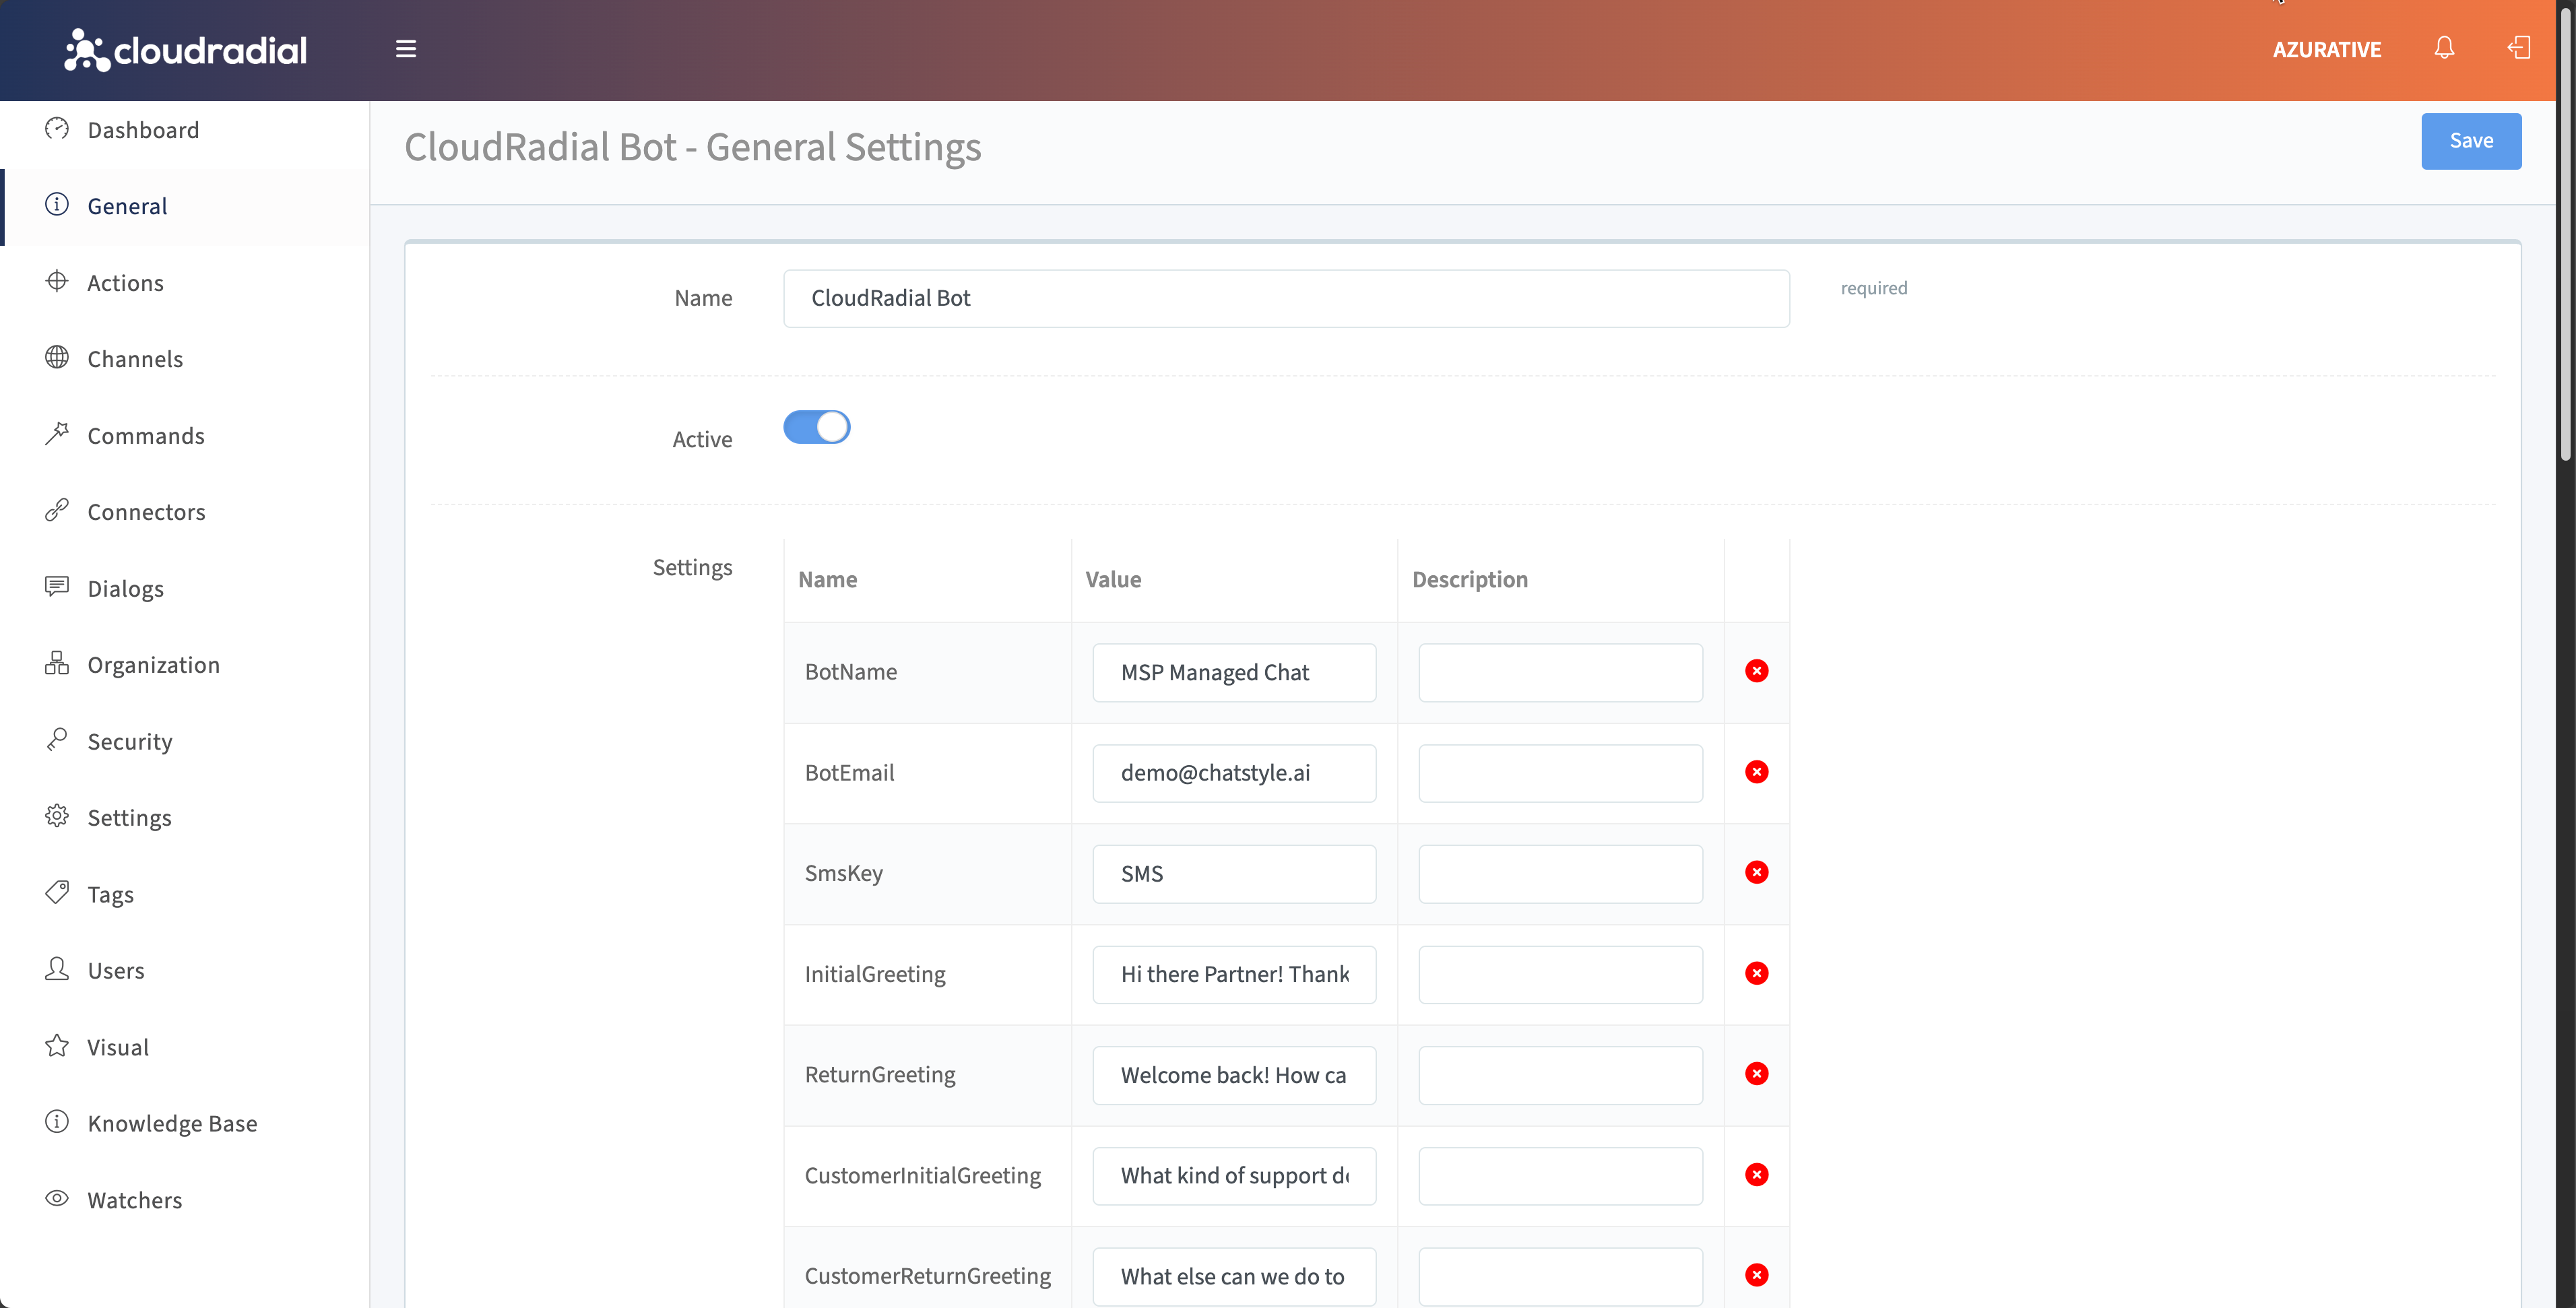The width and height of the screenshot is (2576, 1308).
Task: Click the SmsKey value field
Action: coord(1234,874)
